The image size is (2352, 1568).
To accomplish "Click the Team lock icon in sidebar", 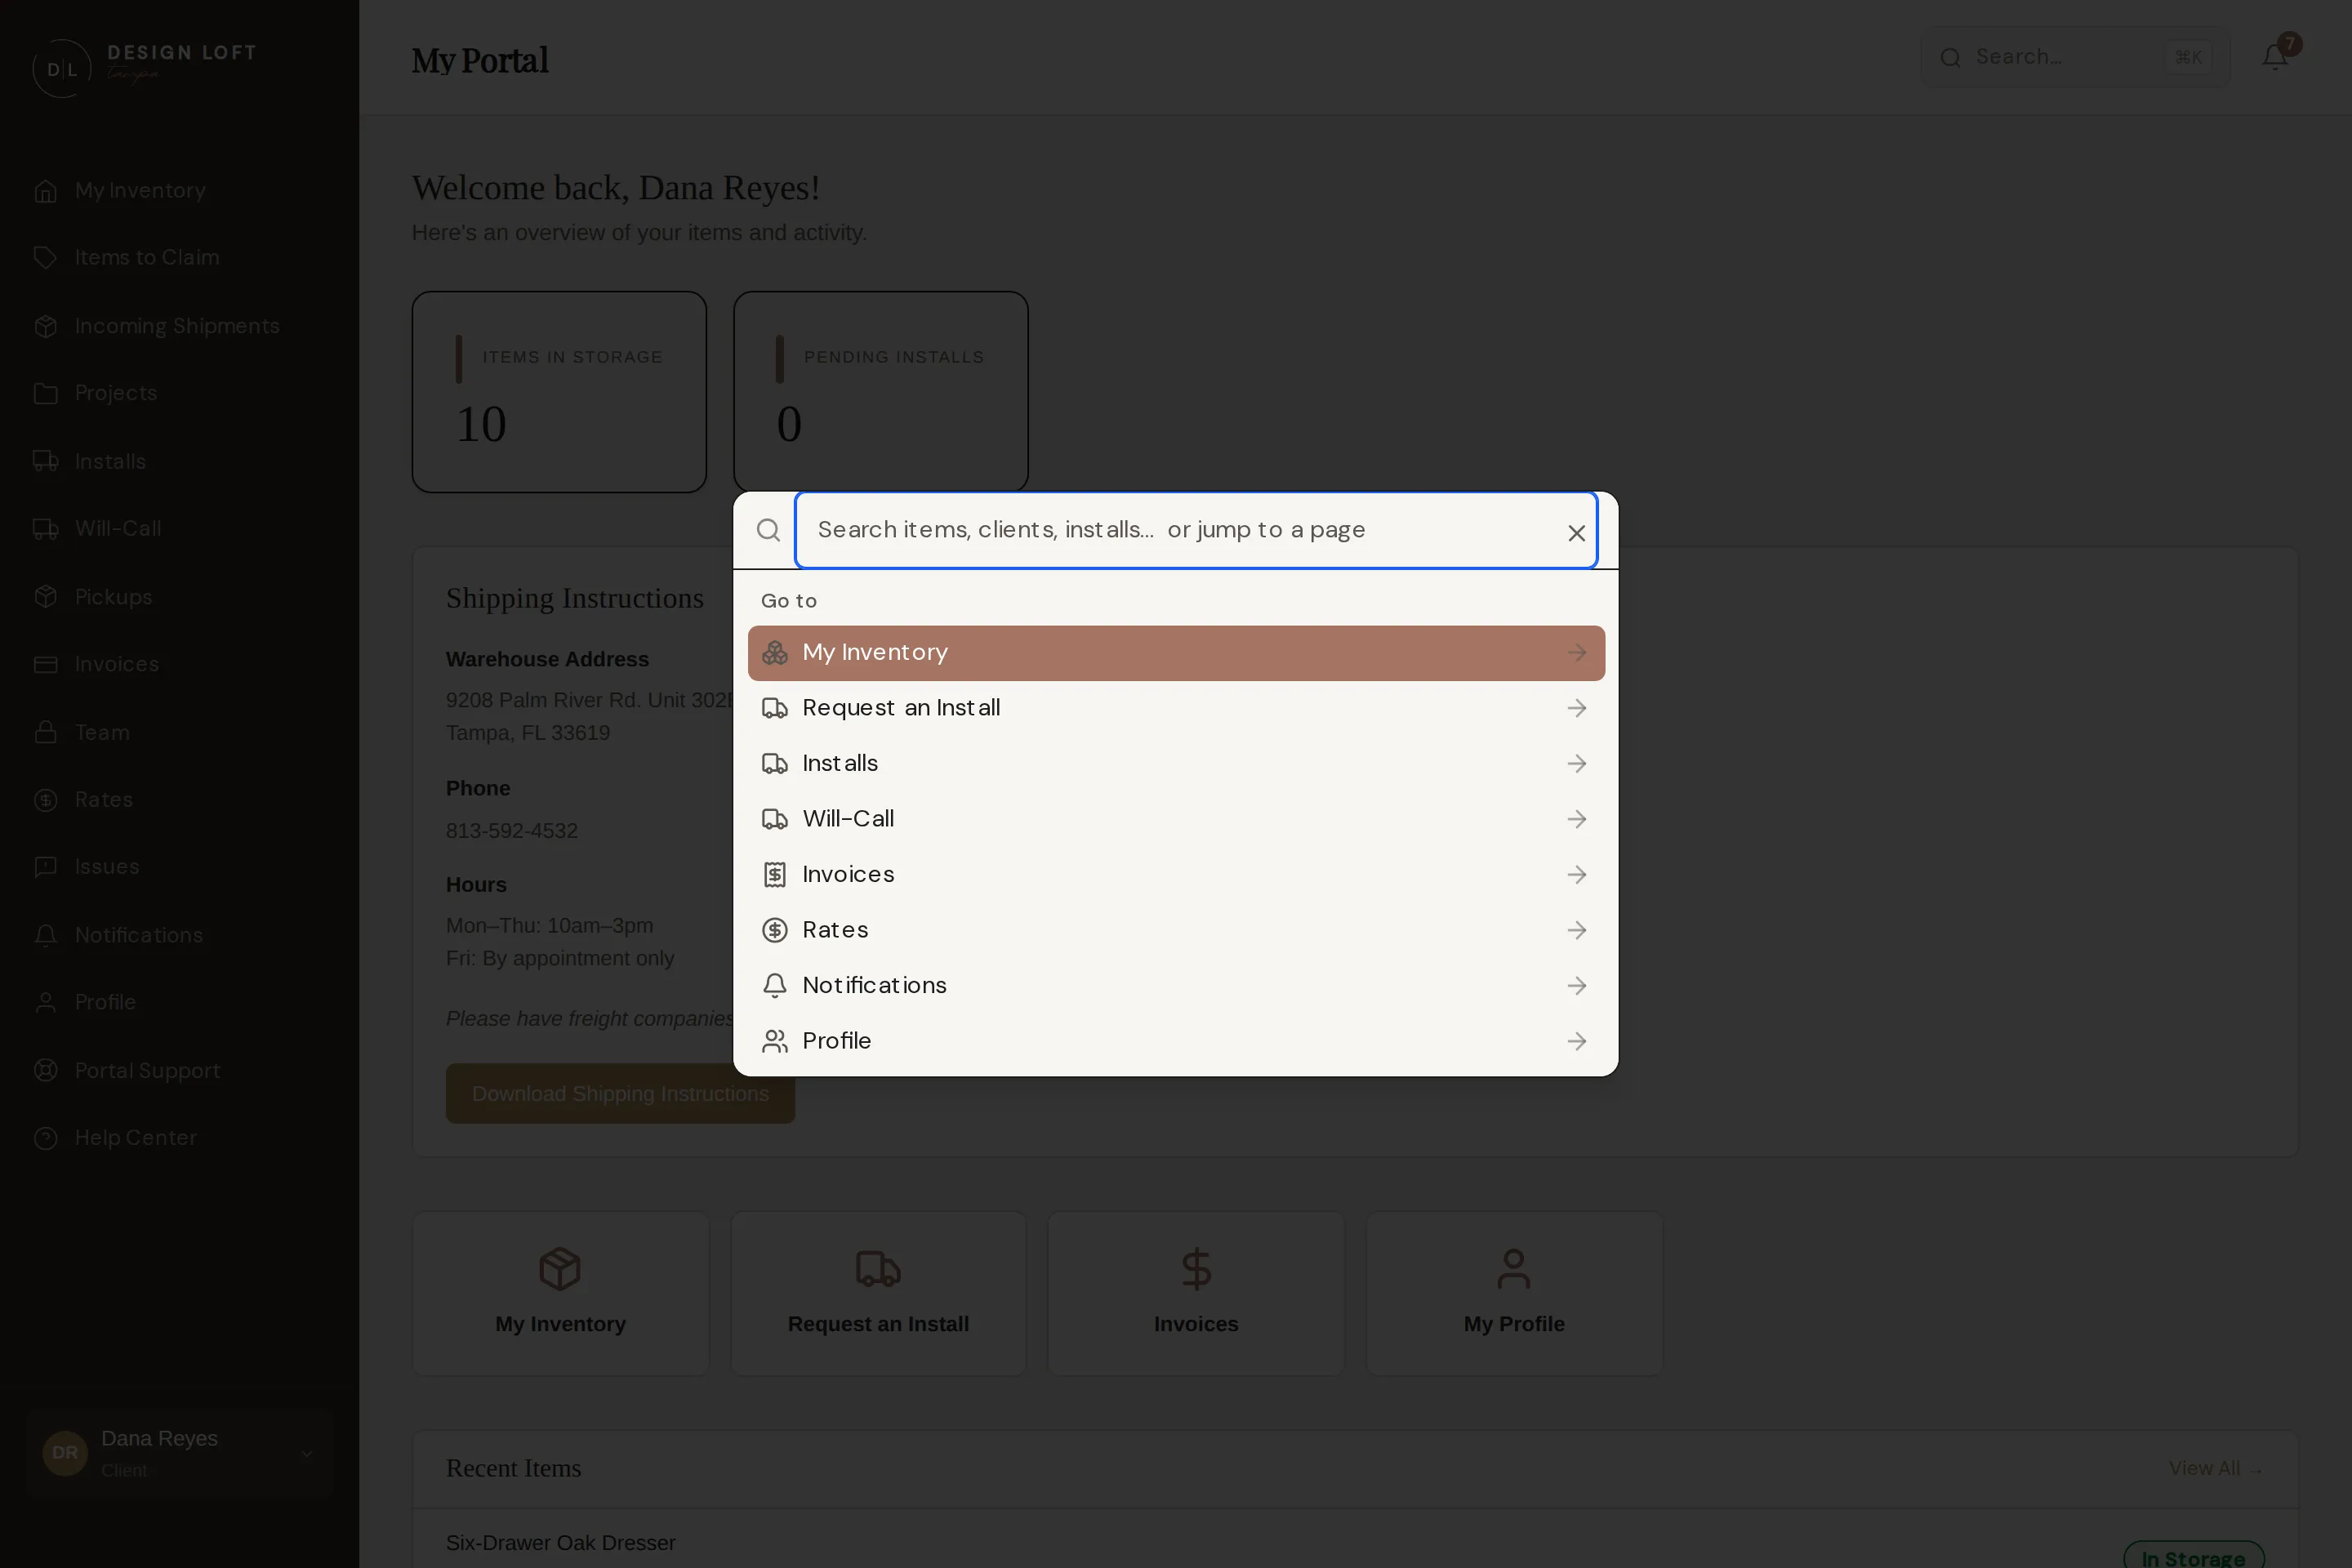I will (46, 732).
